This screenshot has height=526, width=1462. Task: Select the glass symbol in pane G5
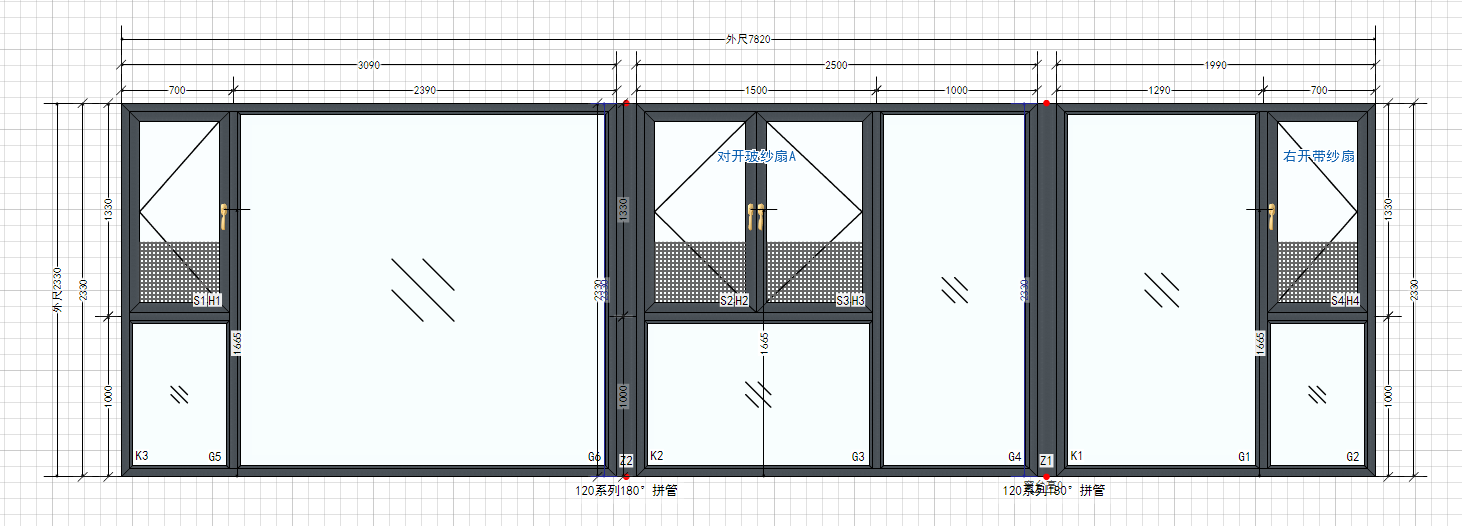(x=180, y=394)
